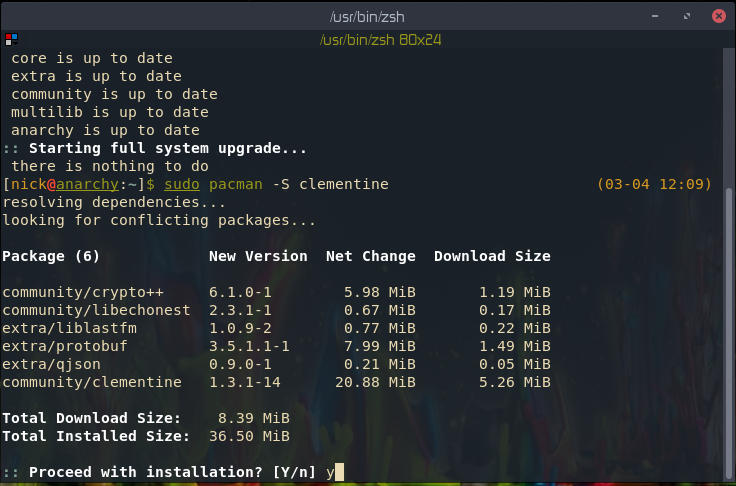Click the 'sudo' command text in prompt
Screen dimensions: 736x486
pos(182,185)
